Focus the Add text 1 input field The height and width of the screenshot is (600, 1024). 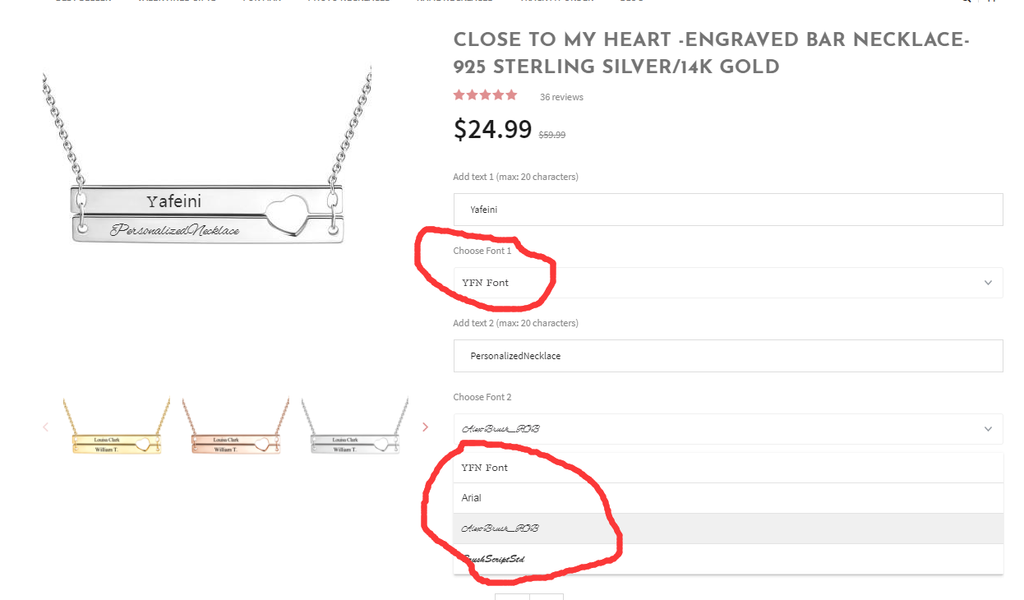pyautogui.click(x=727, y=210)
